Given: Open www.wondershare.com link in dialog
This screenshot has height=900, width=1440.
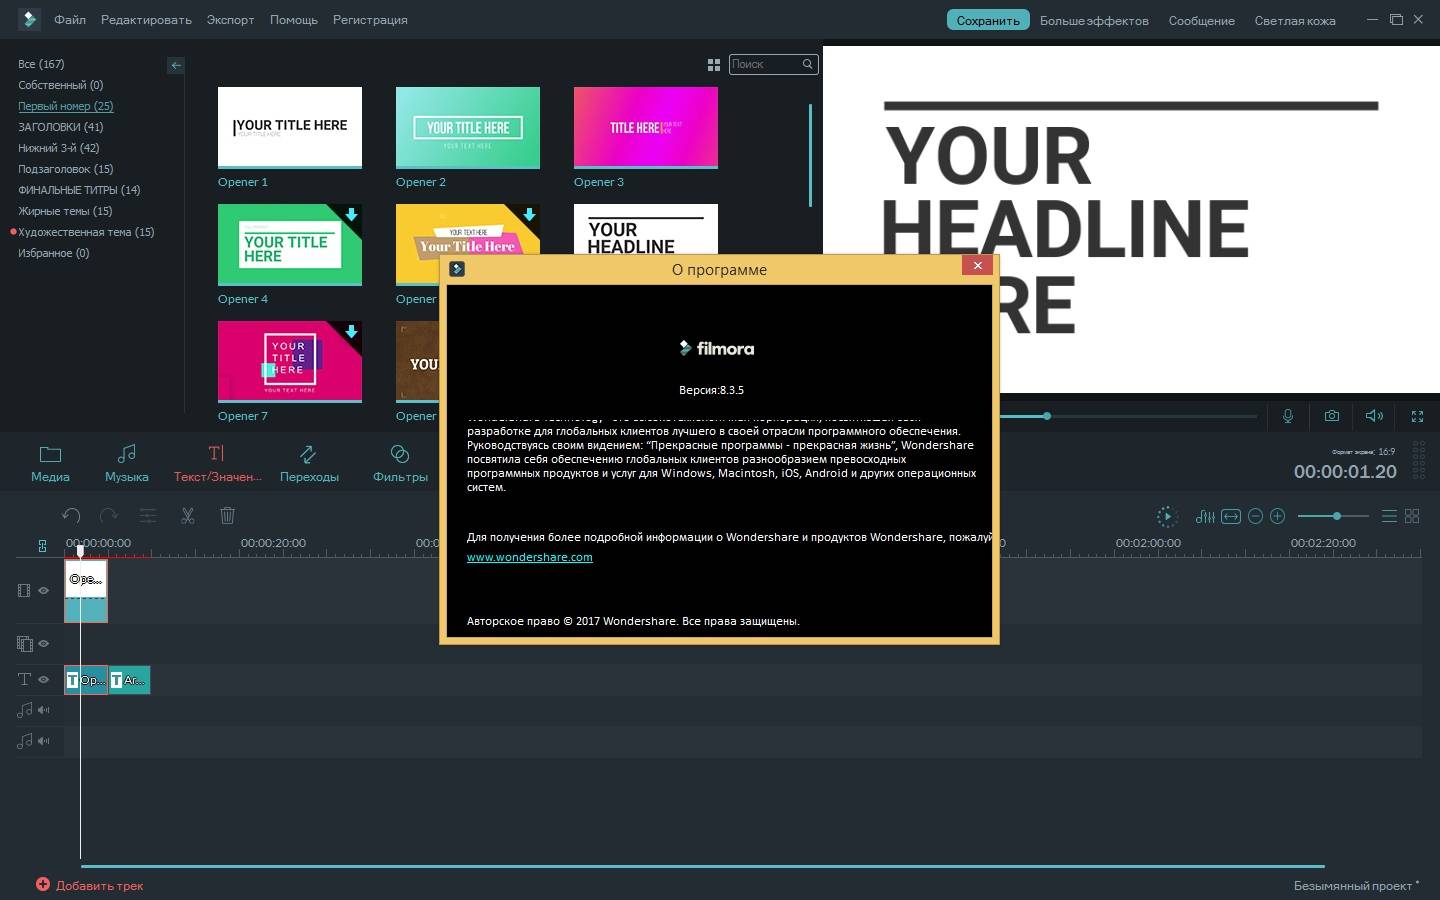Looking at the screenshot, I should click(x=530, y=557).
